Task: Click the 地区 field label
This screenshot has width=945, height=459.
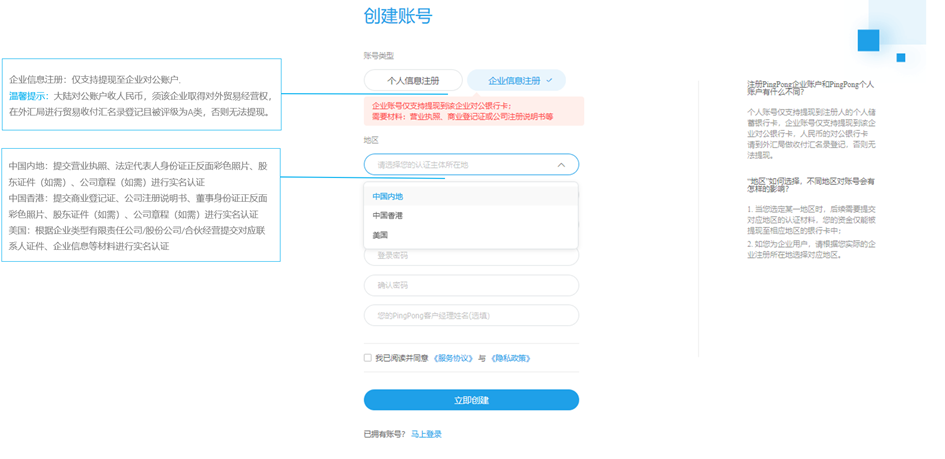Action: [x=371, y=140]
